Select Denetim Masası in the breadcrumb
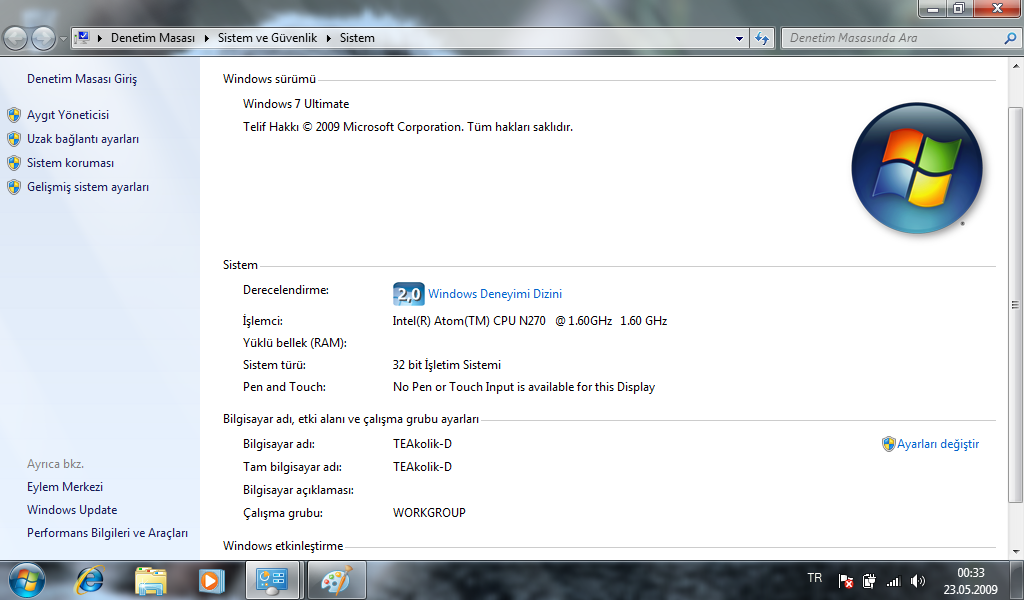 click(153, 38)
